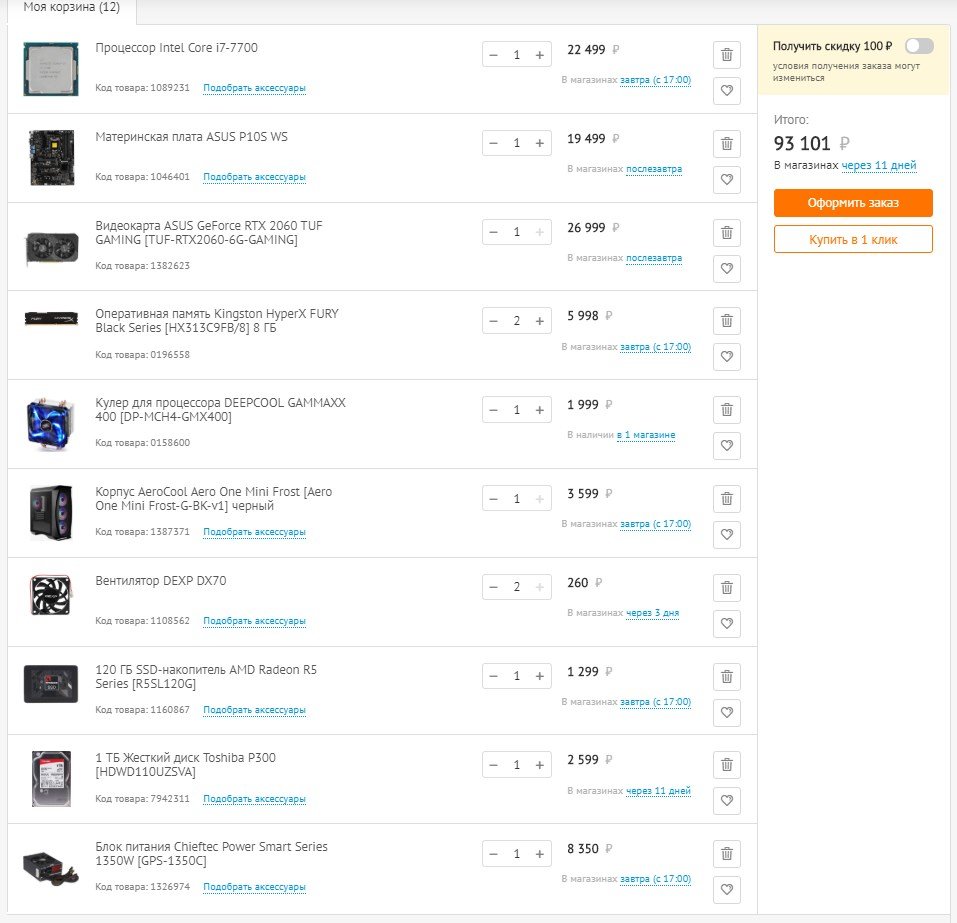Screen dimensions: 957x923
Task: Open the Intel Core i7-7700 product thumbnail
Action: tap(51, 69)
